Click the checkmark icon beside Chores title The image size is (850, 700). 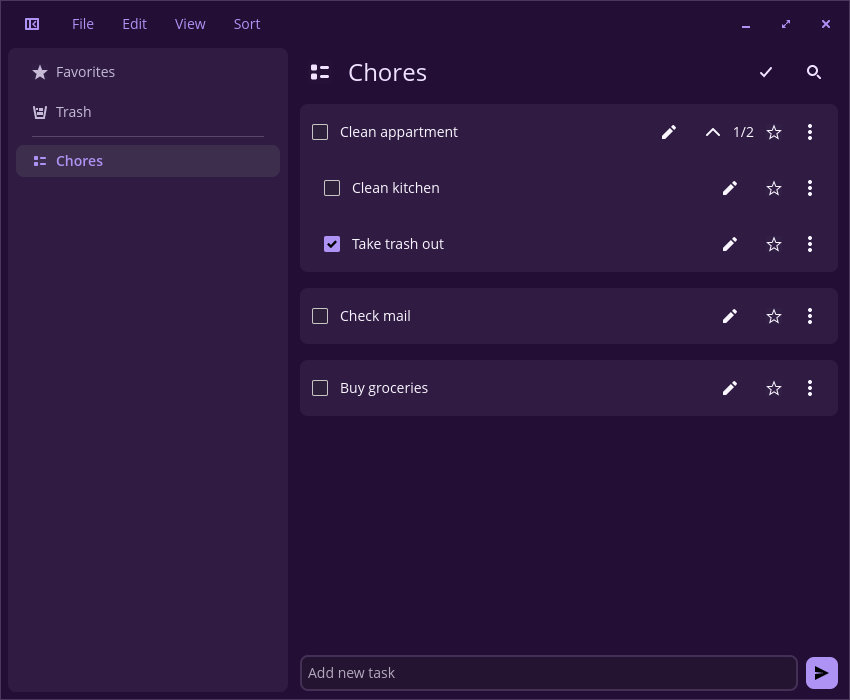coord(765,72)
